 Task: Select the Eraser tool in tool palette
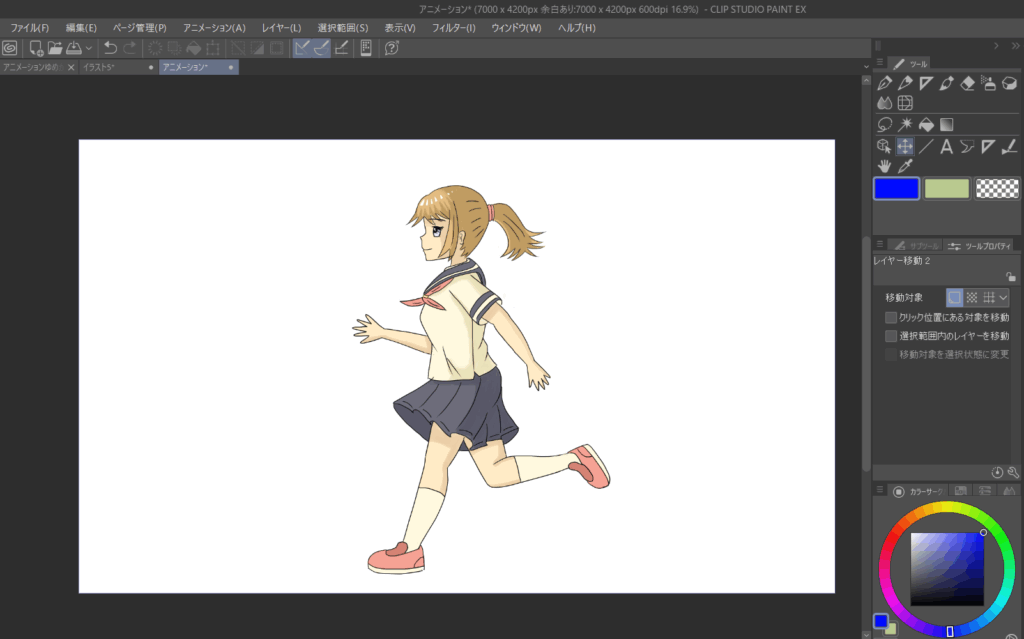(x=967, y=84)
